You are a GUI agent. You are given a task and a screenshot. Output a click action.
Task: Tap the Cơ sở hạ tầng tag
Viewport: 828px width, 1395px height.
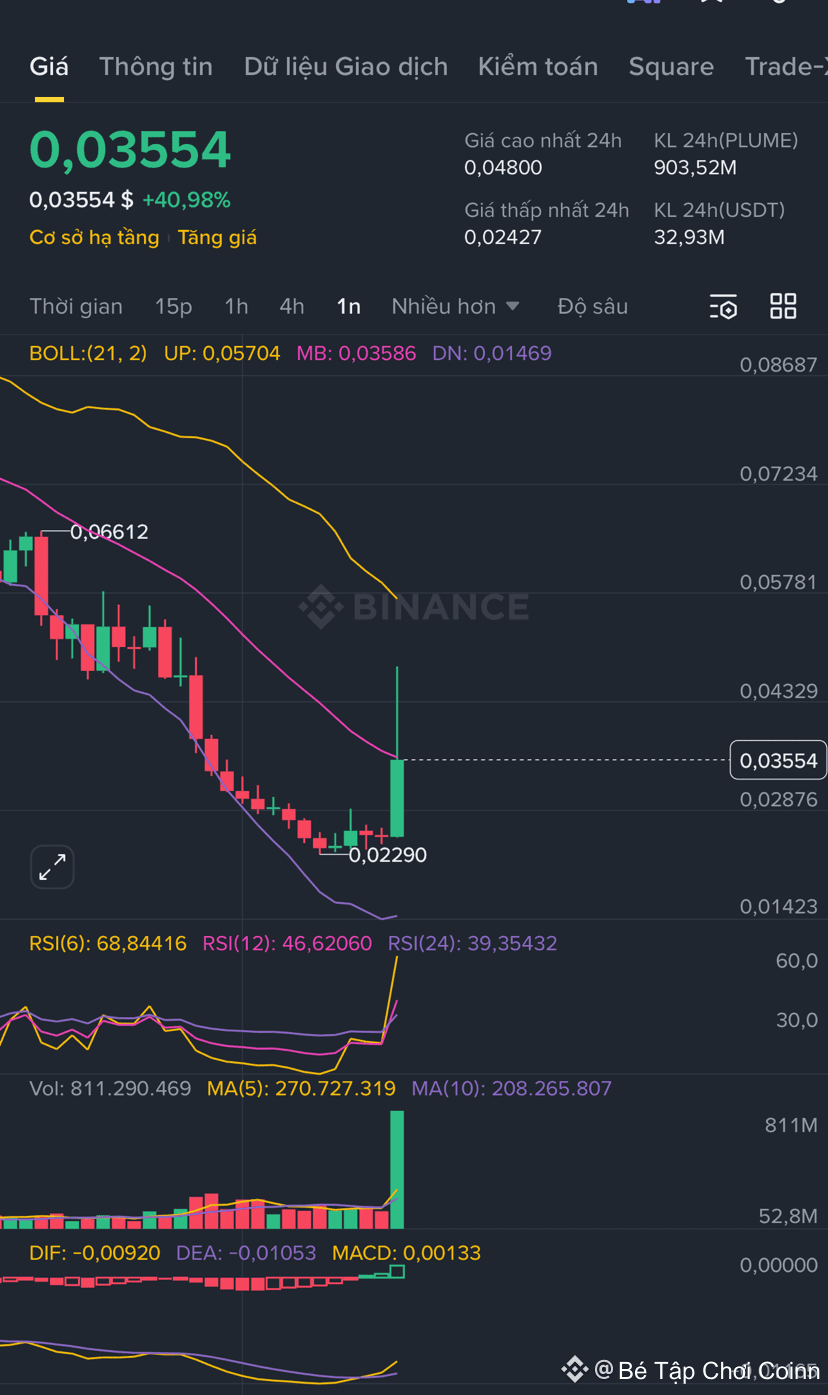pyautogui.click(x=94, y=237)
